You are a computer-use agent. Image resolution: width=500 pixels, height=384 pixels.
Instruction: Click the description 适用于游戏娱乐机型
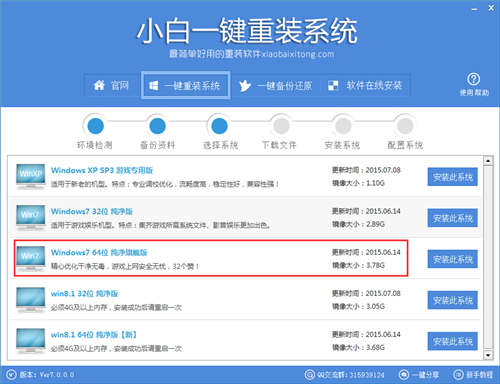point(160,225)
